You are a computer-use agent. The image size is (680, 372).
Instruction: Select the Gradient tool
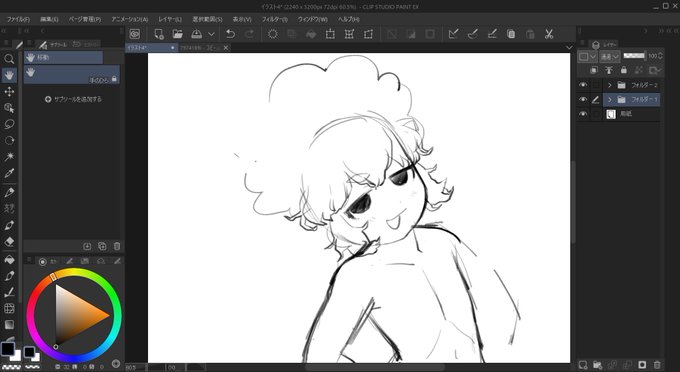9,324
